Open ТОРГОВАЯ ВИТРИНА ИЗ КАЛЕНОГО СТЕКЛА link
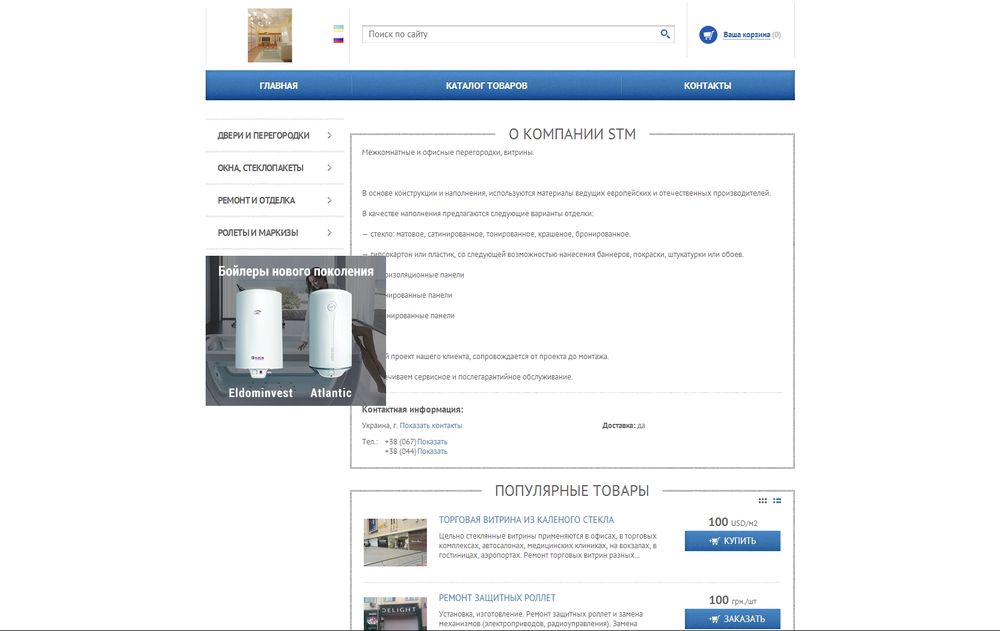The image size is (1000, 631). (x=526, y=520)
